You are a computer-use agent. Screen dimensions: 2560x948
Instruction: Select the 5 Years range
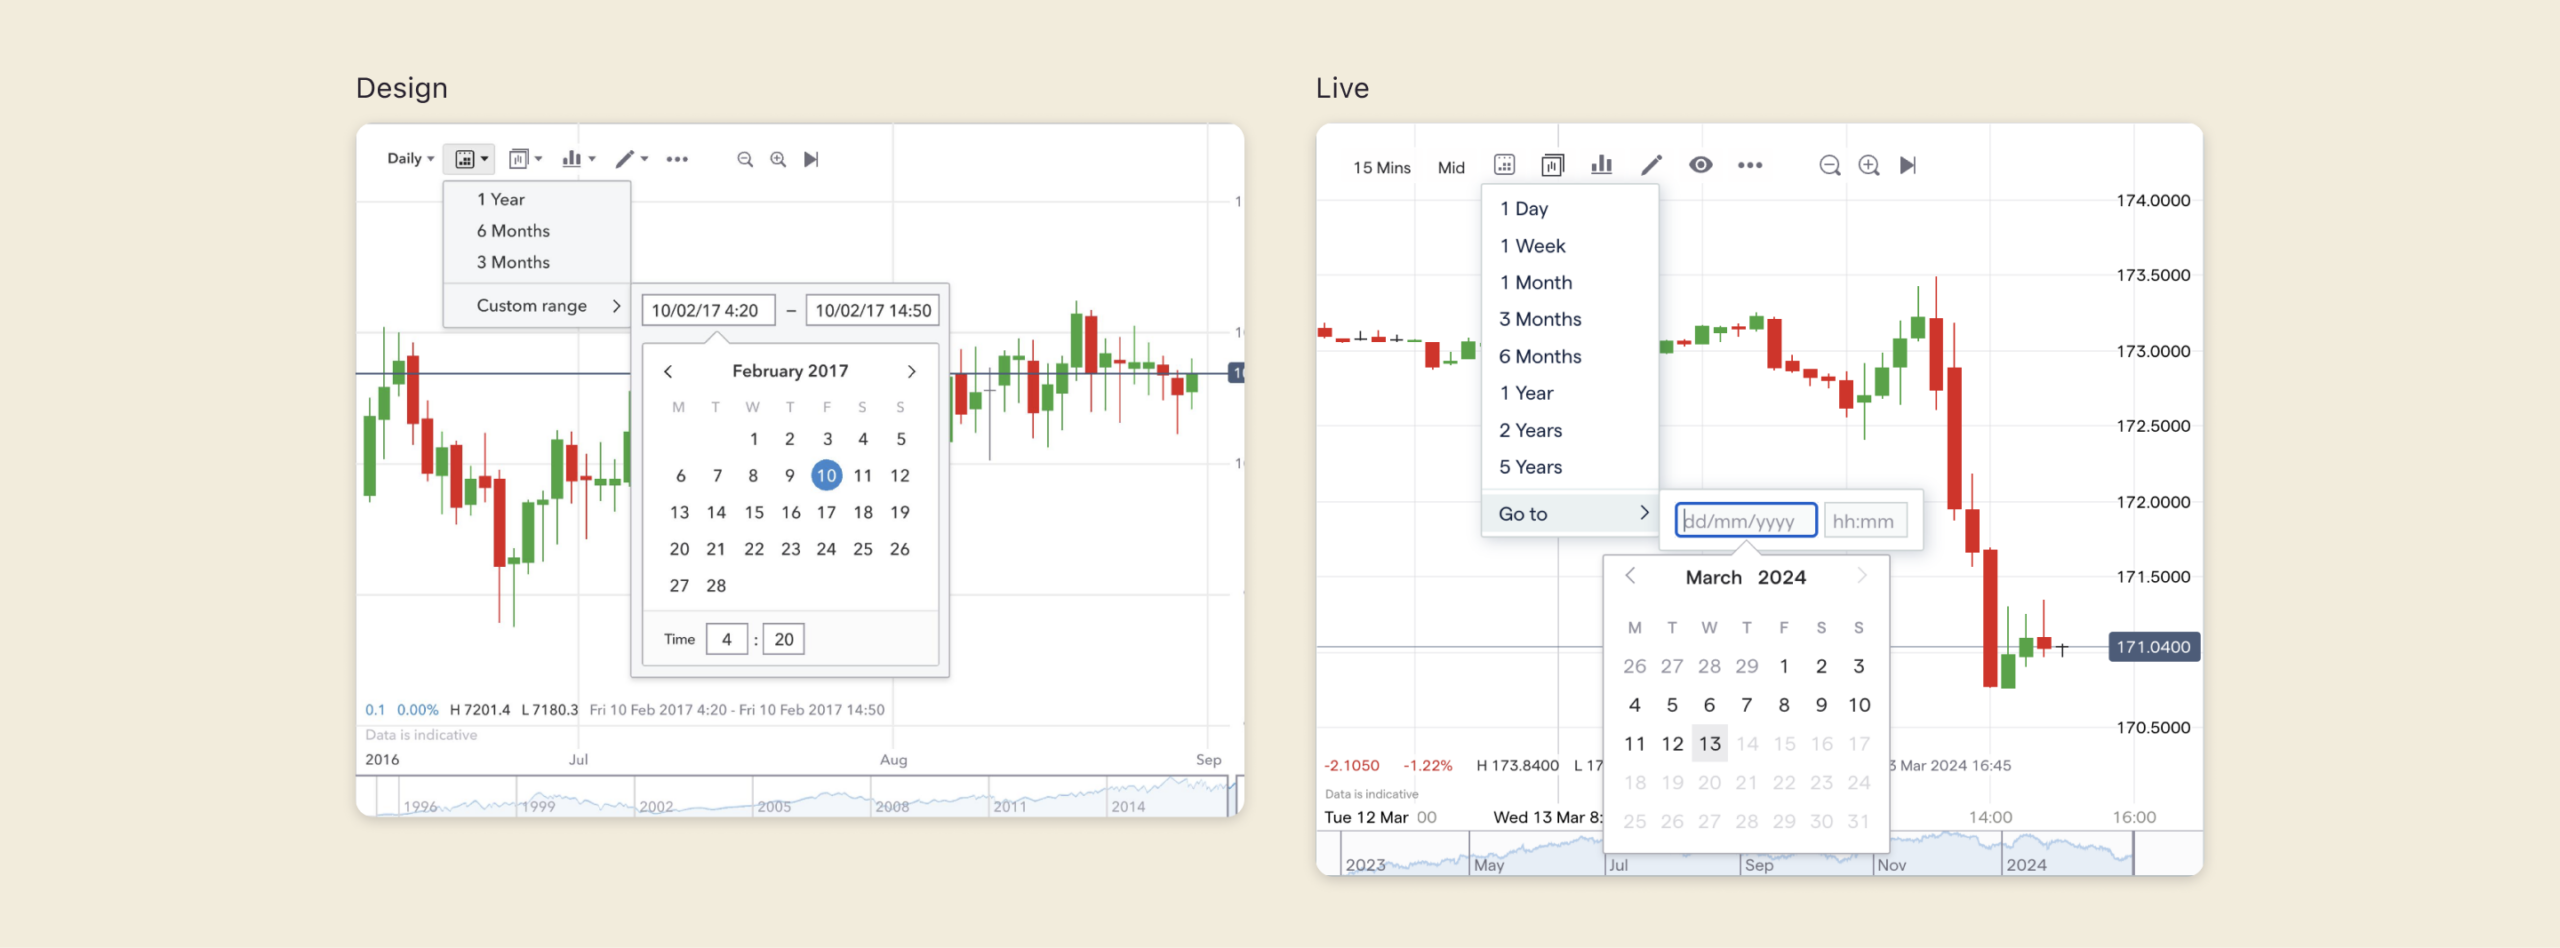pos(1570,467)
